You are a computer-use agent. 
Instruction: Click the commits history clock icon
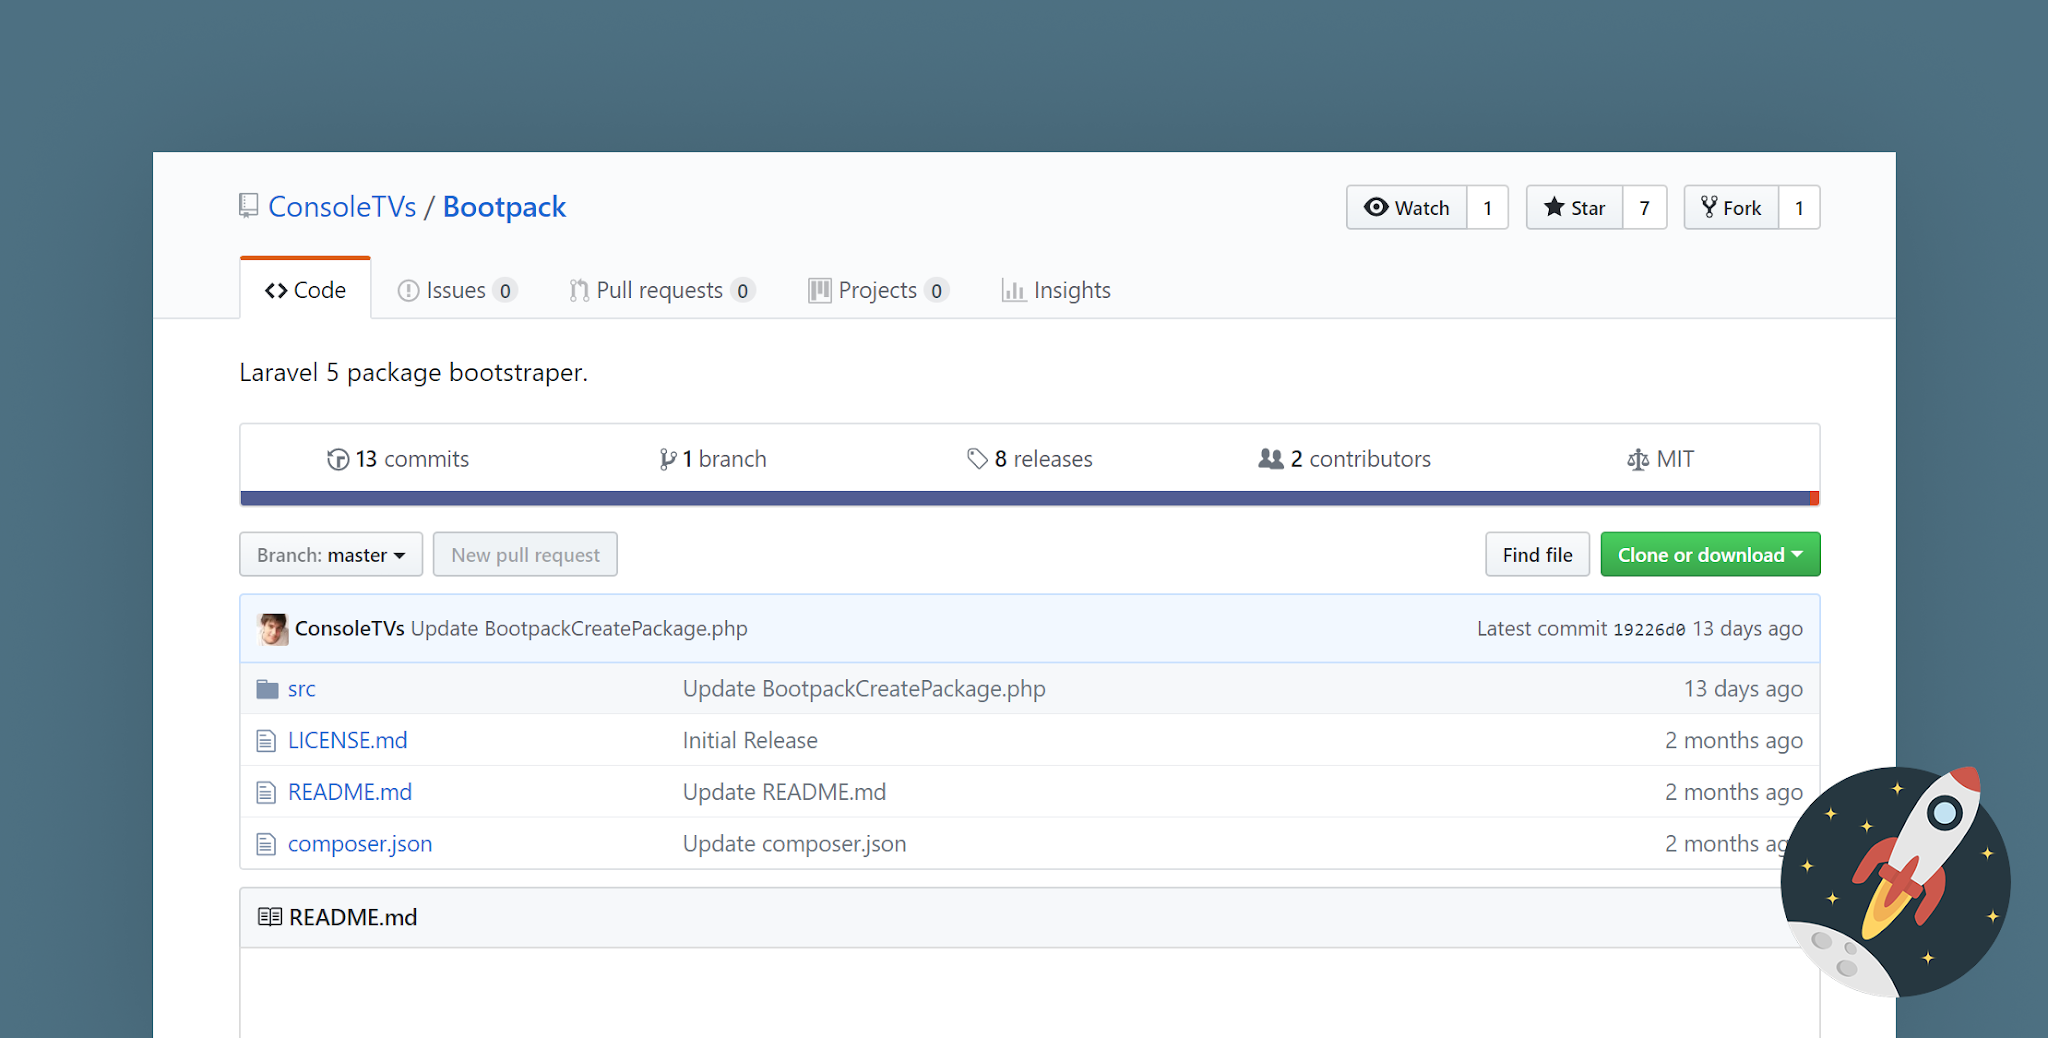tap(338, 459)
